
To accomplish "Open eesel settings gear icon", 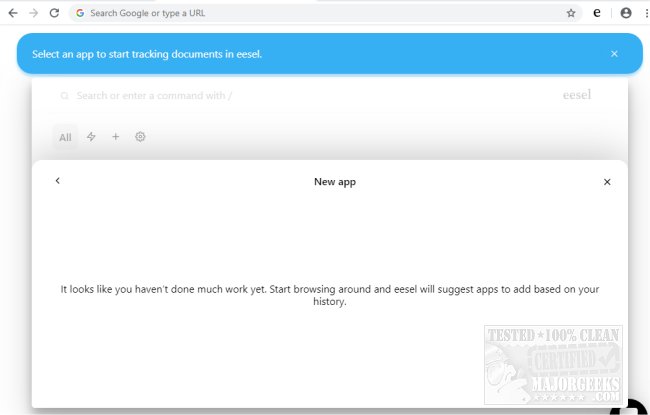I will tap(140, 136).
